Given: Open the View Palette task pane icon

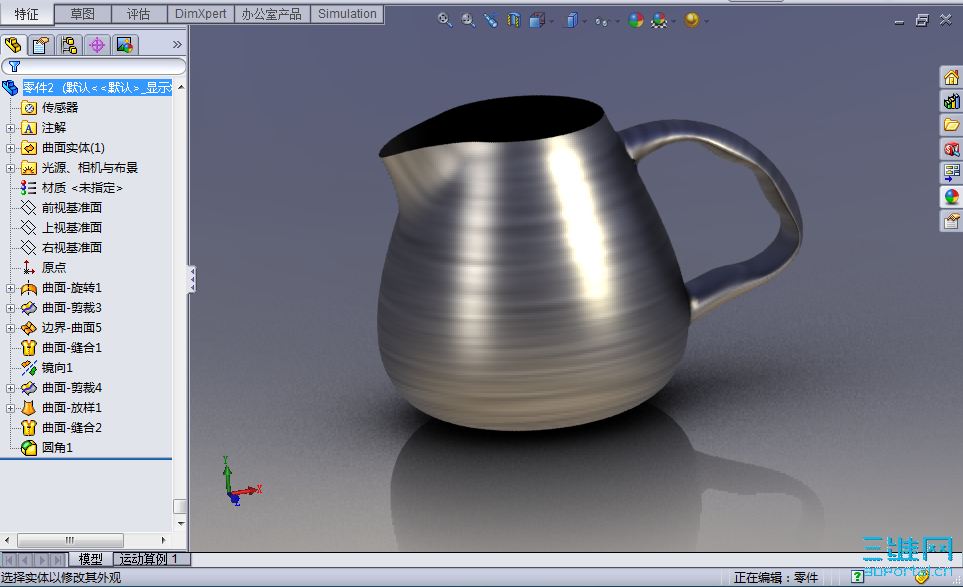Looking at the screenshot, I should coord(951,173).
